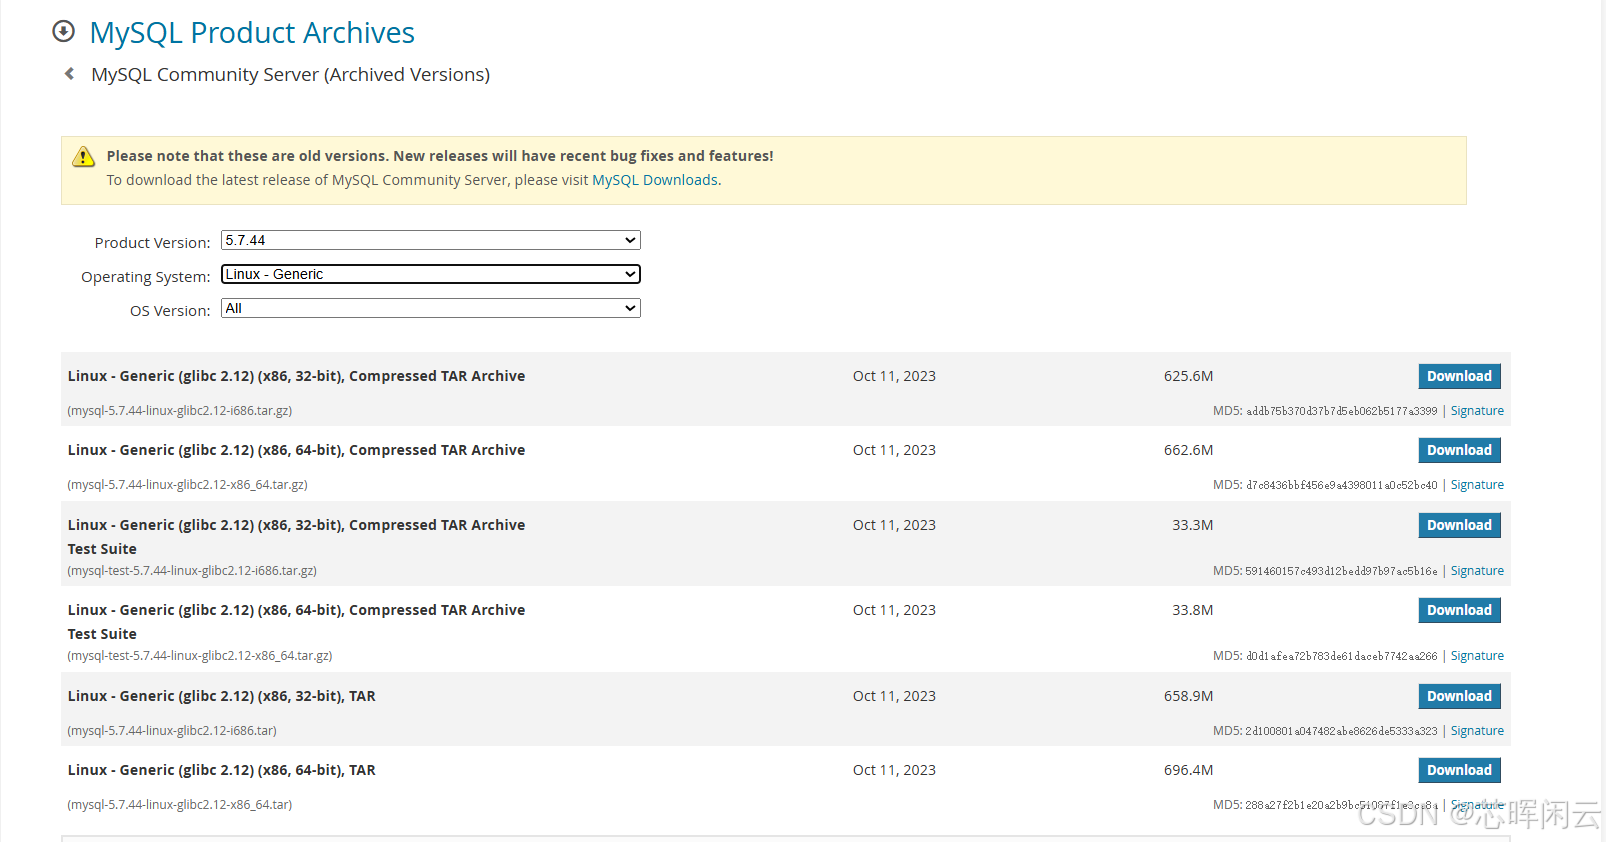Screen dimensions: 1606x842
Task: Click the yellow warning triangle icon
Action: [84, 156]
